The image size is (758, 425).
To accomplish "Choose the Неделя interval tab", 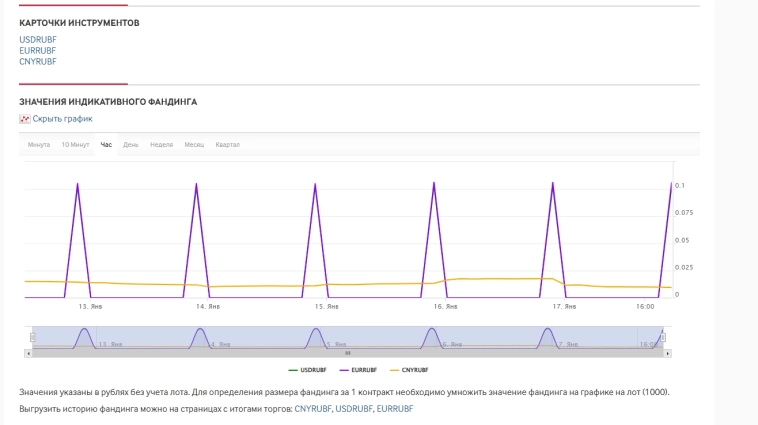I will 161,145.
